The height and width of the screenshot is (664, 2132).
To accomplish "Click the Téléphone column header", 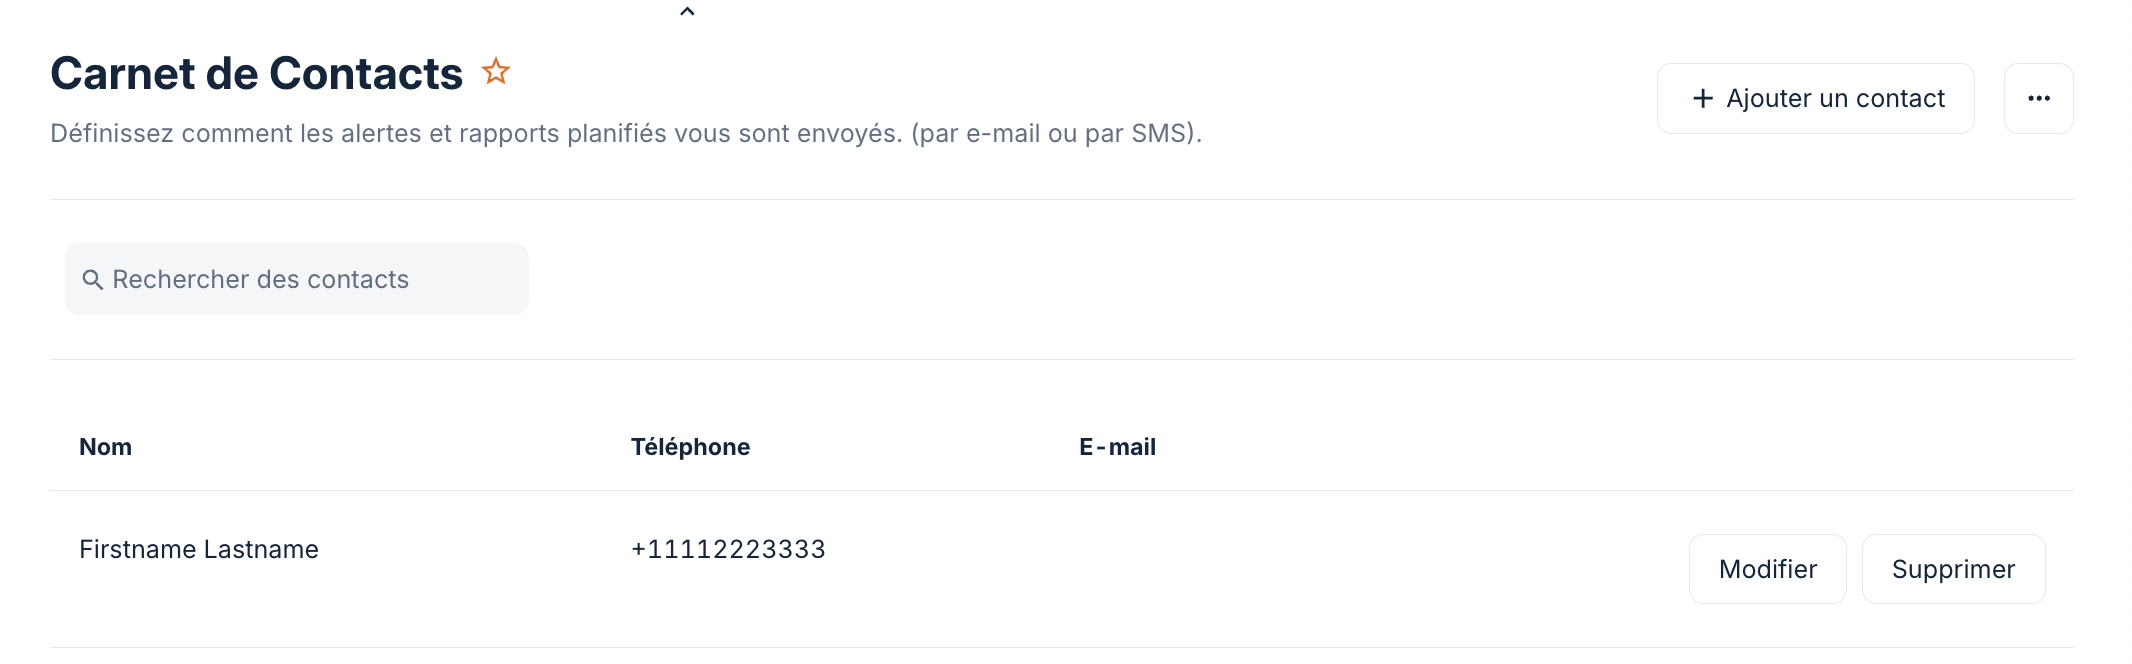I will 689,446.
